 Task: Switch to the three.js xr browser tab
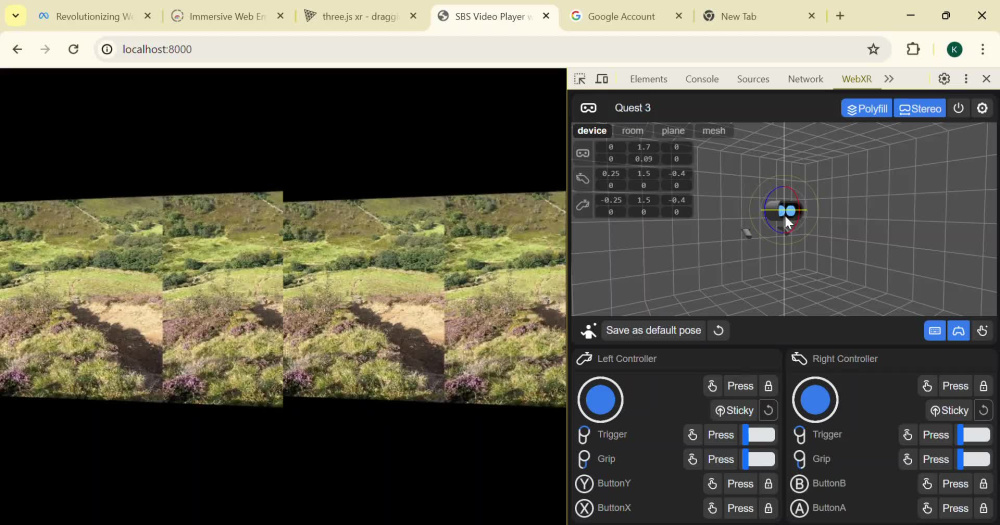(361, 17)
